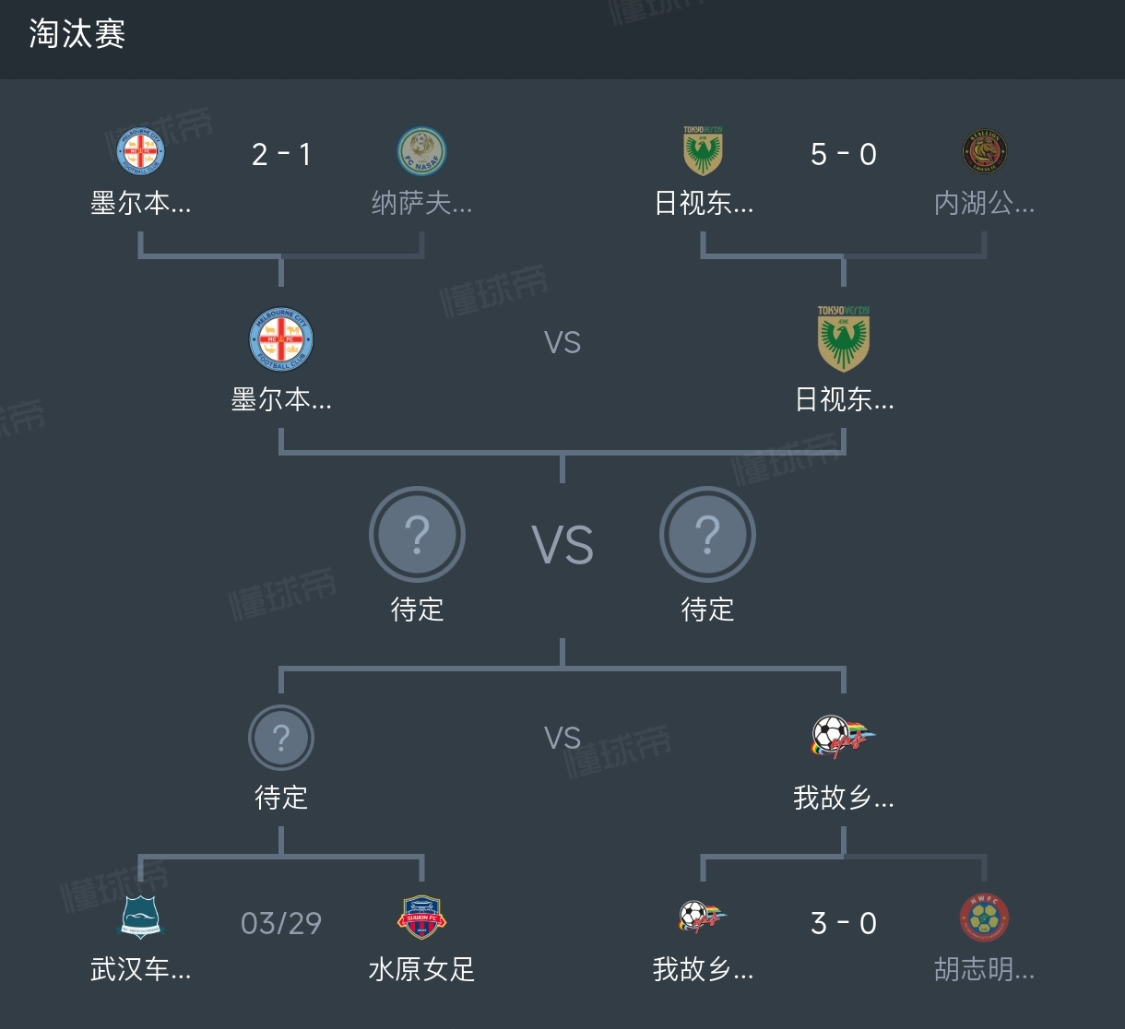Open the 03/29 scheduled match
Image resolution: width=1125 pixels, height=1029 pixels.
(281, 923)
